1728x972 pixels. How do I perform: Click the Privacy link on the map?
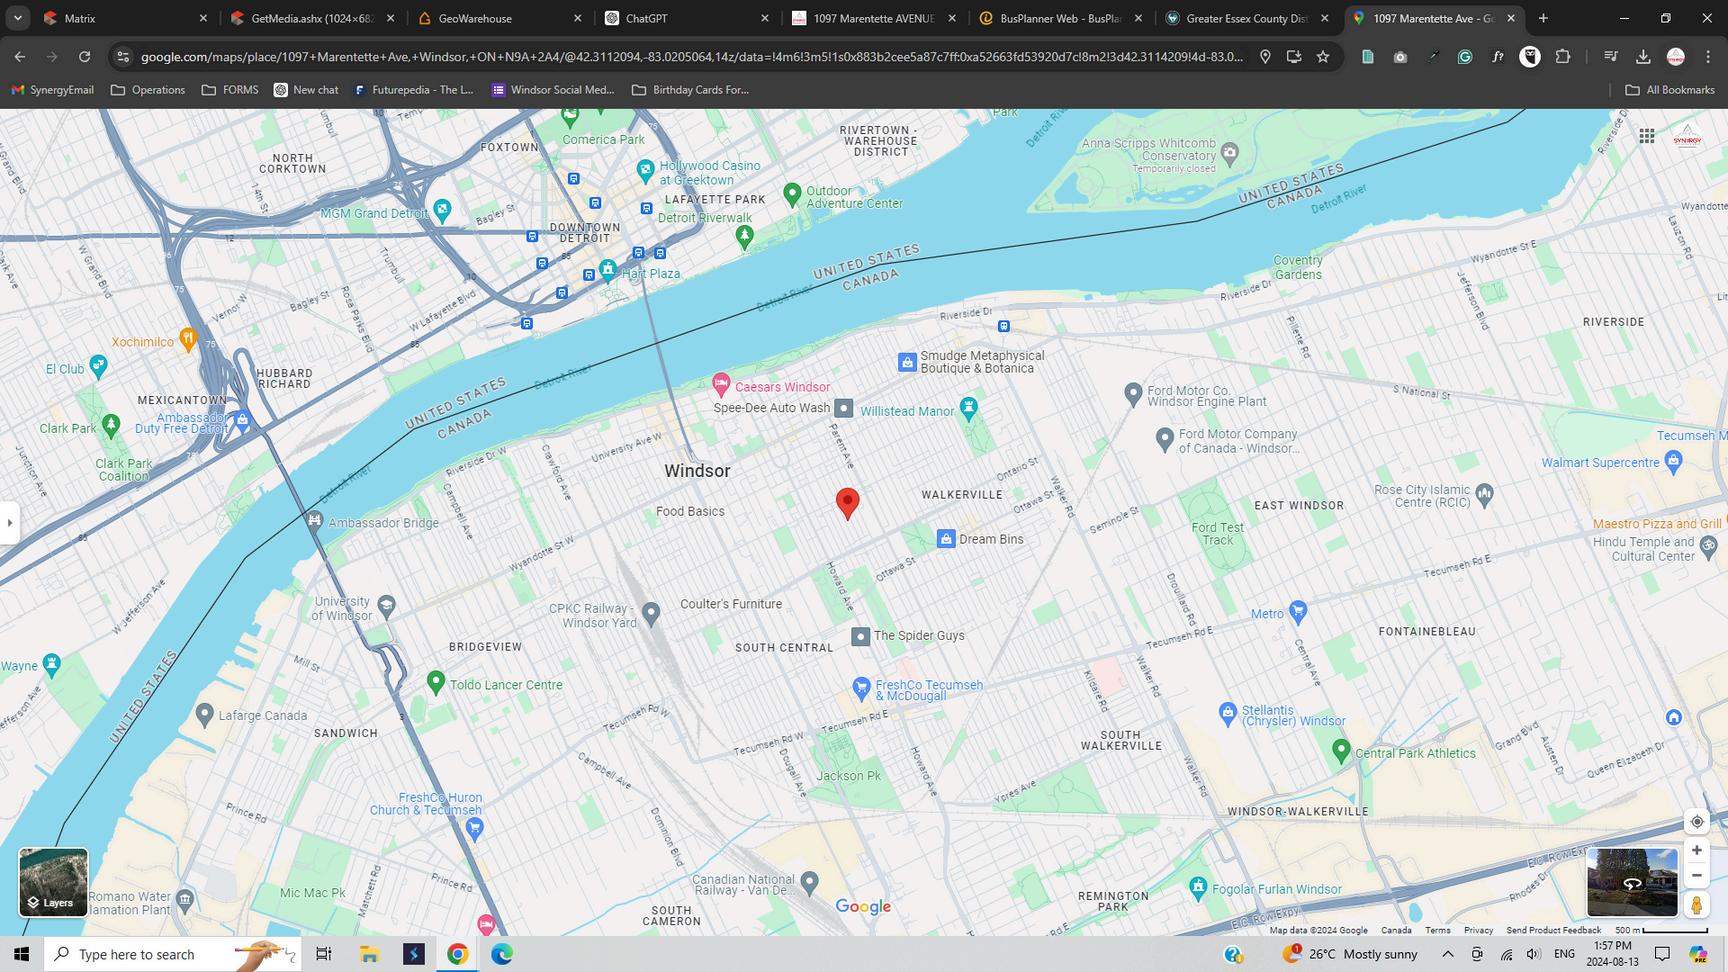(x=1478, y=930)
